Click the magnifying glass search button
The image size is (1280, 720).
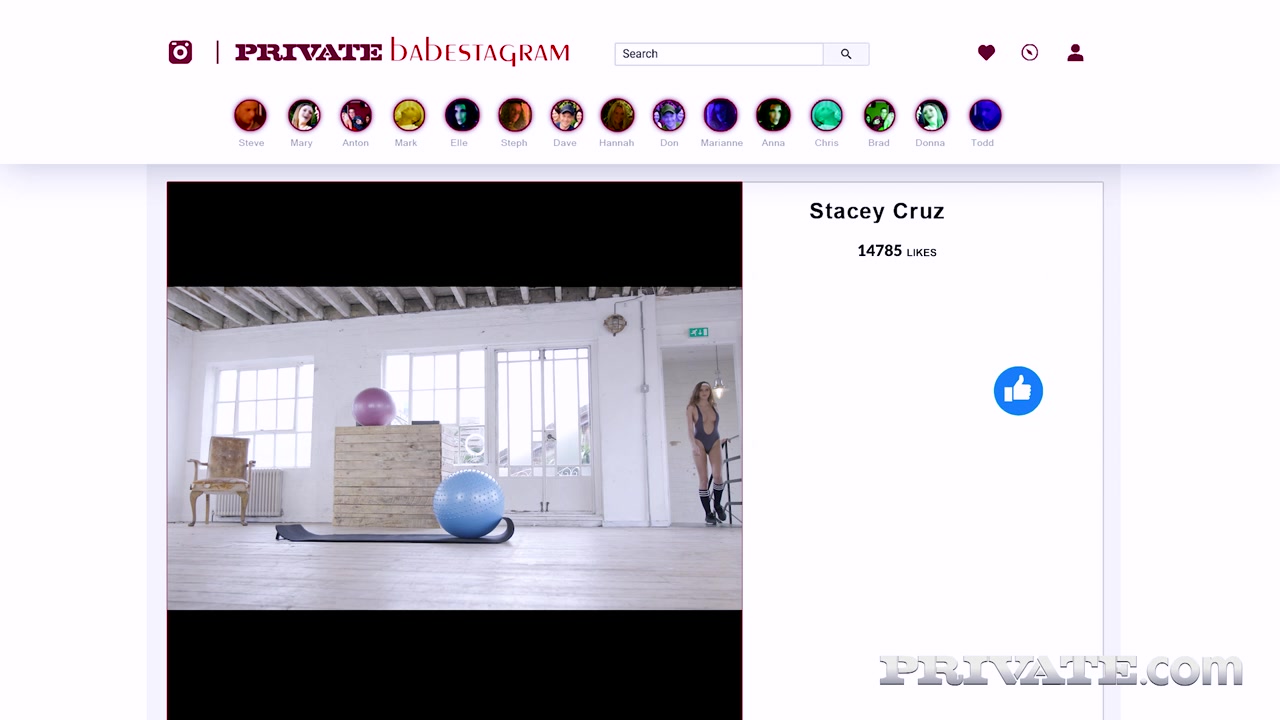click(846, 54)
